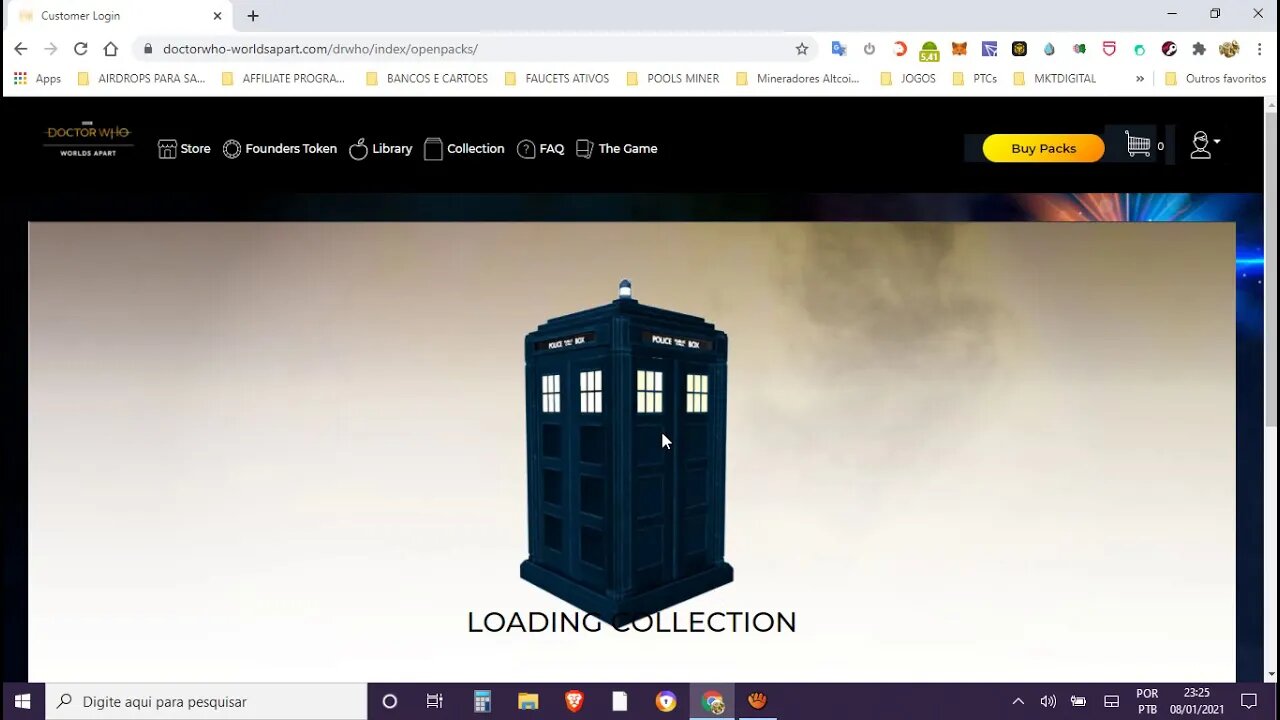
Task: Click the page vertical scrollbar
Action: click(1271, 270)
